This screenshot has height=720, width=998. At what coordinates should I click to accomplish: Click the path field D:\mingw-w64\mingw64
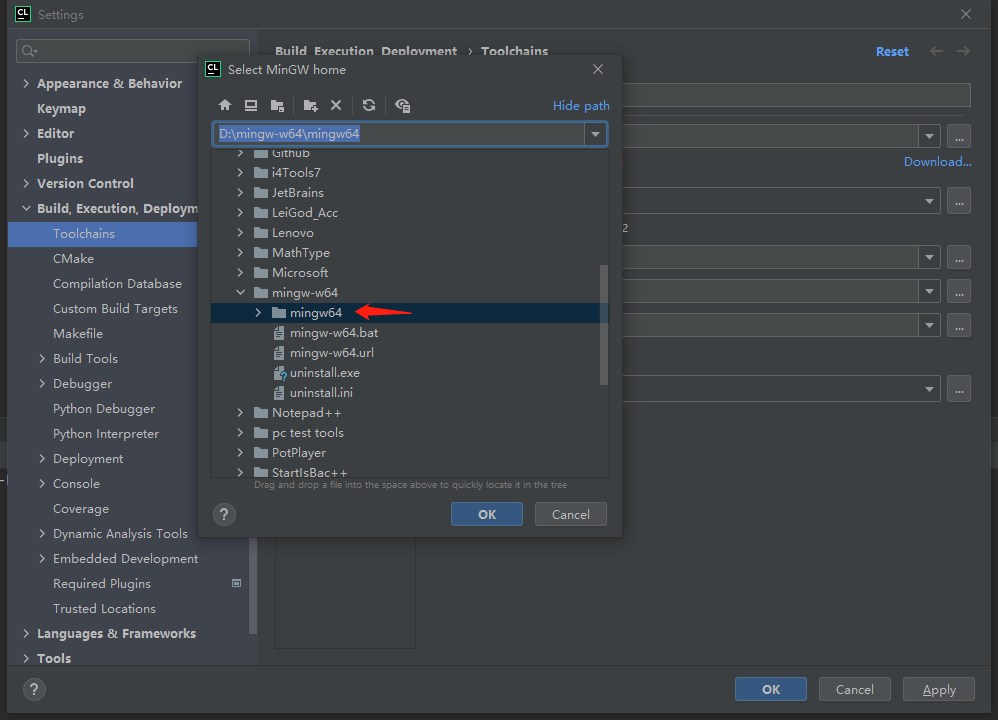pos(399,134)
